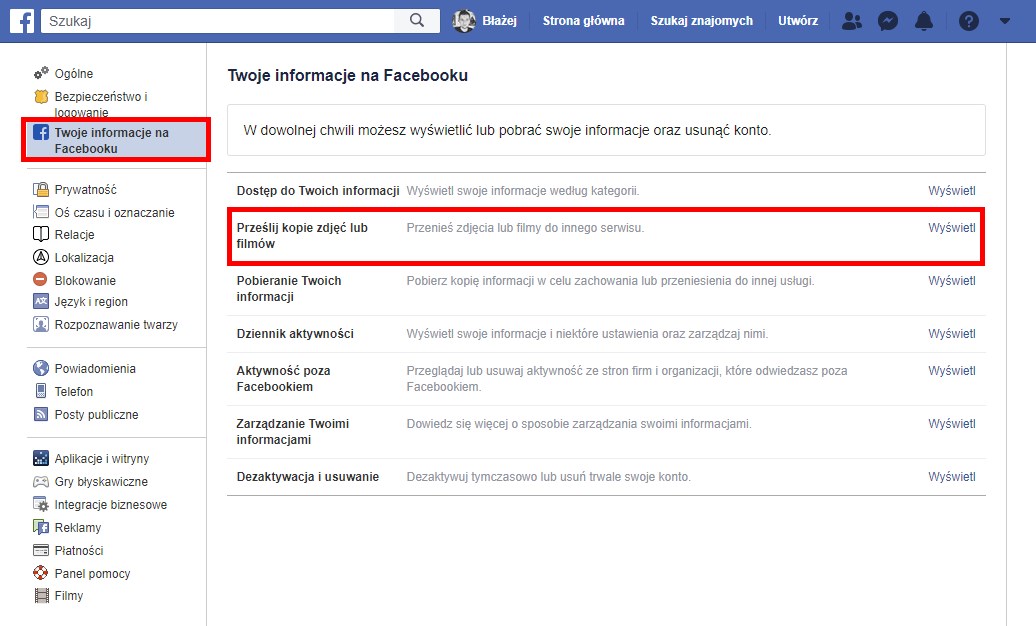Open Prywatność settings
Viewport: 1036px width, 626px height.
pyautogui.click(x=86, y=190)
